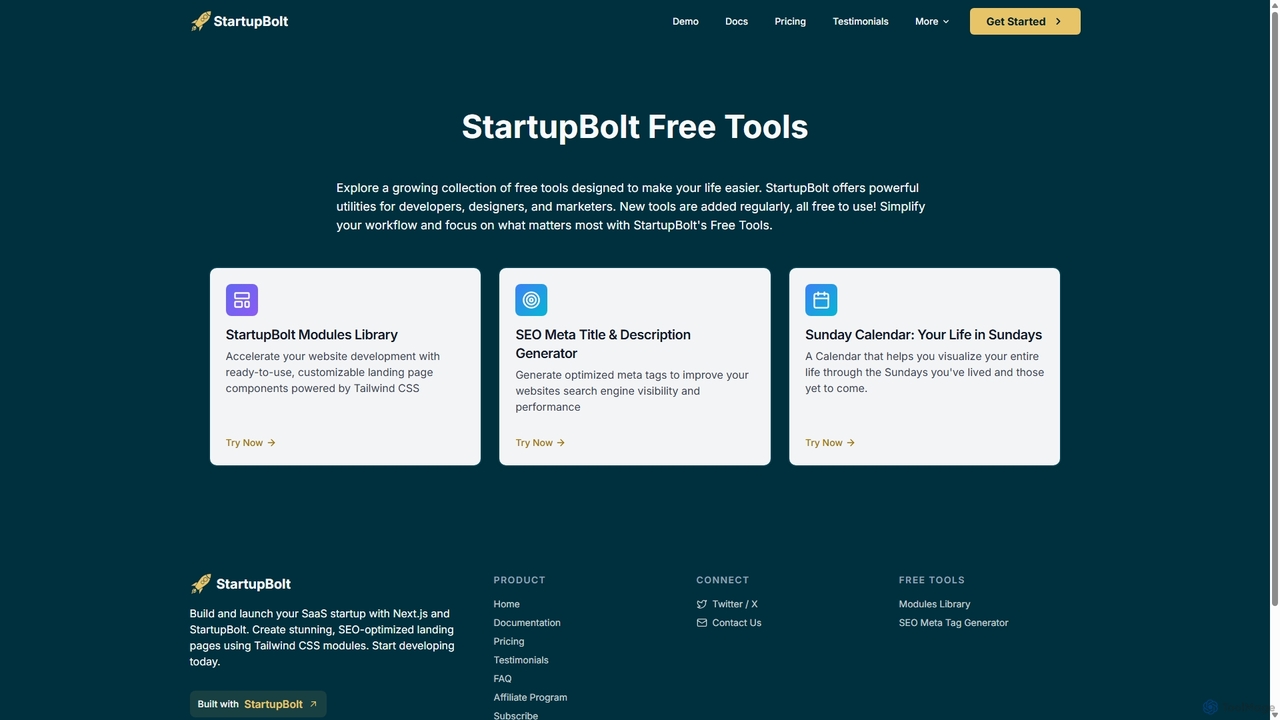Image resolution: width=1280 pixels, height=720 pixels.
Task: Open the StartupBolt Modules Library card title
Action: [311, 335]
